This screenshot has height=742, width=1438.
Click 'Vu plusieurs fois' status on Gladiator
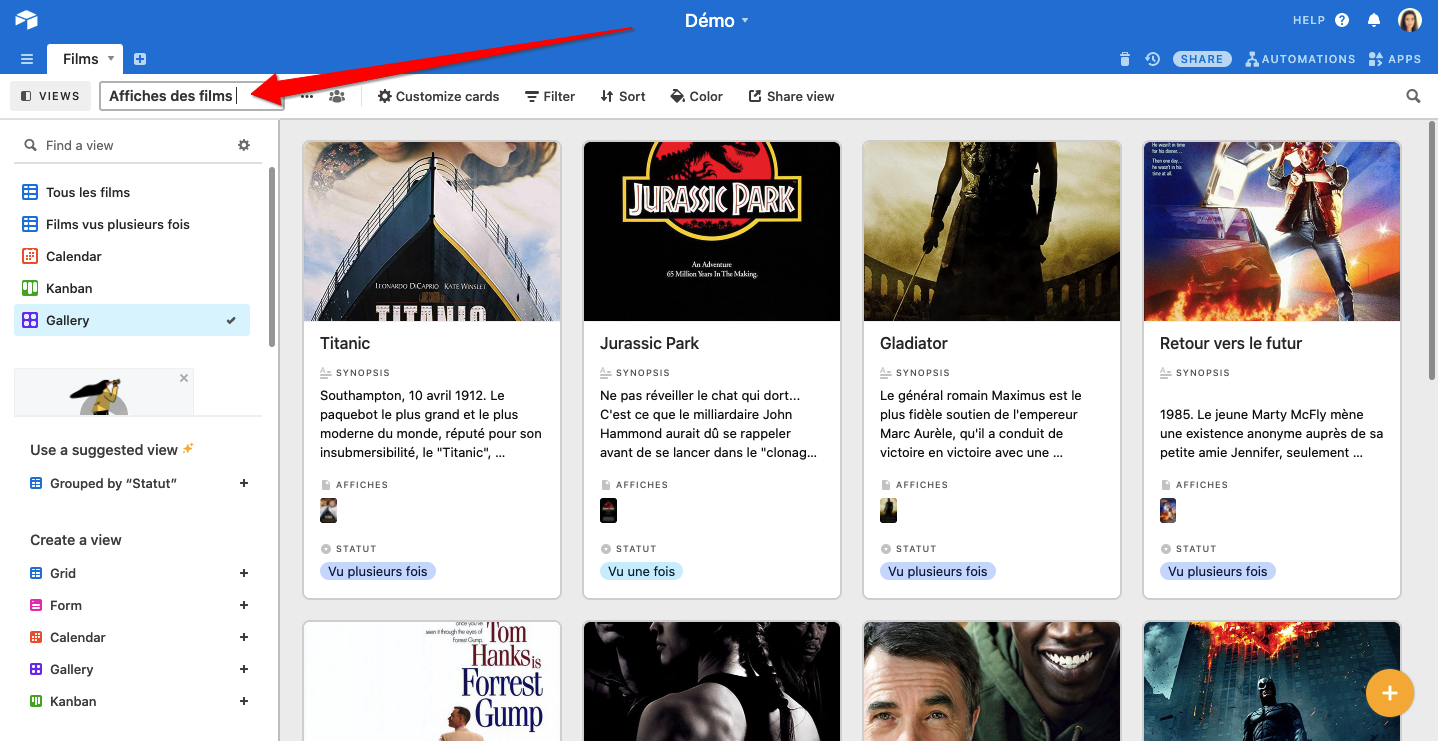click(938, 572)
